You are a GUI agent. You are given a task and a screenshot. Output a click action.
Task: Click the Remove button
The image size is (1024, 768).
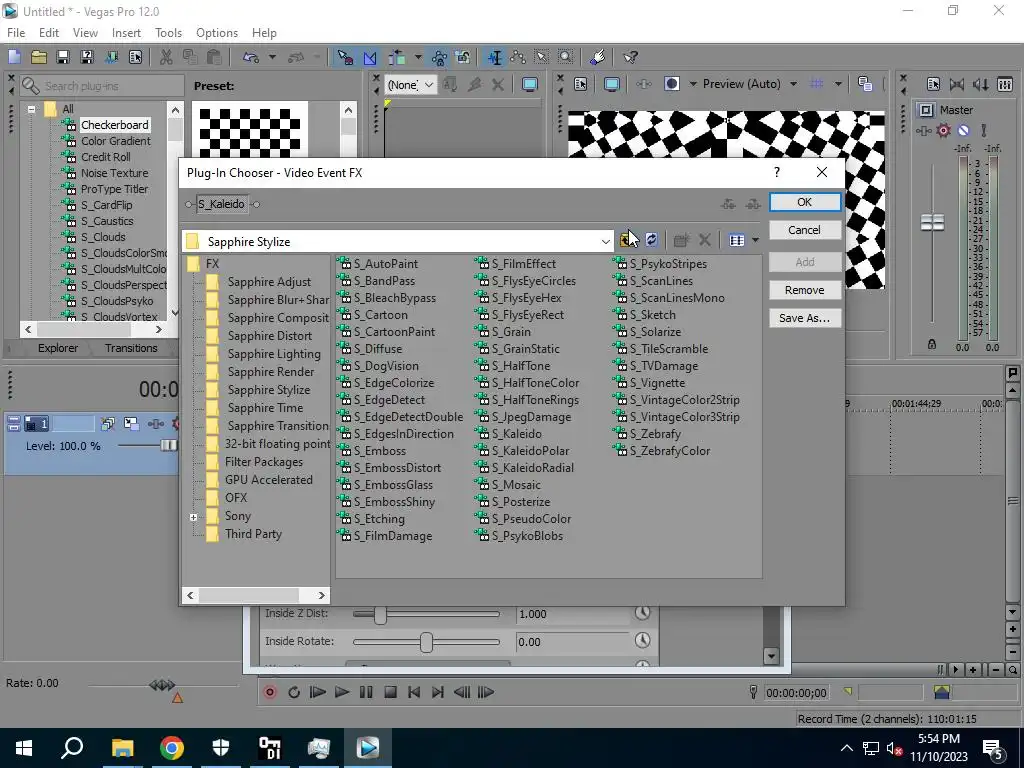coord(805,290)
